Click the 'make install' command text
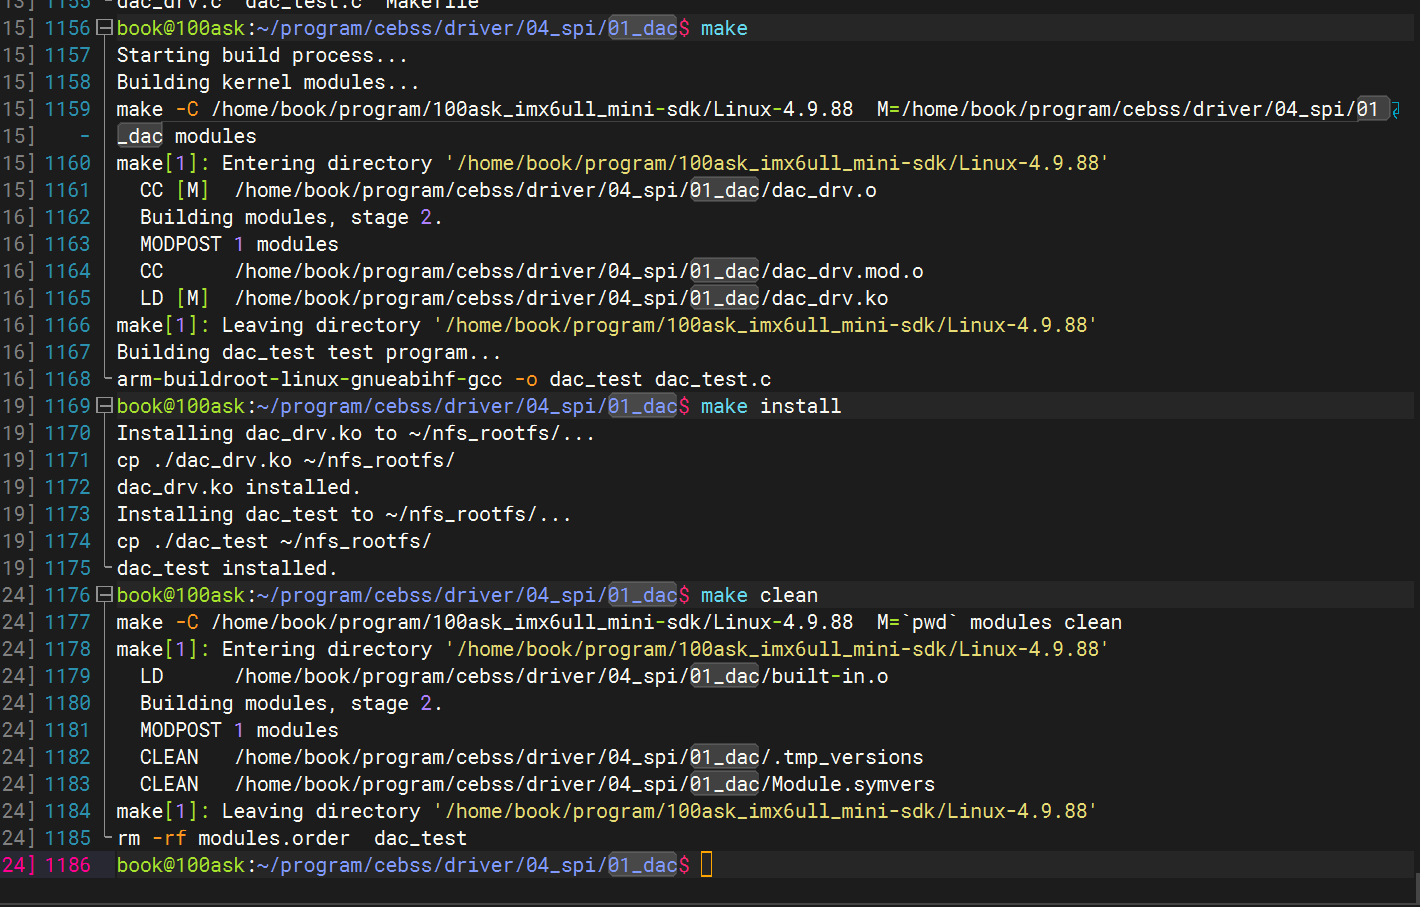Viewport: 1420px width, 907px height. [x=770, y=406]
